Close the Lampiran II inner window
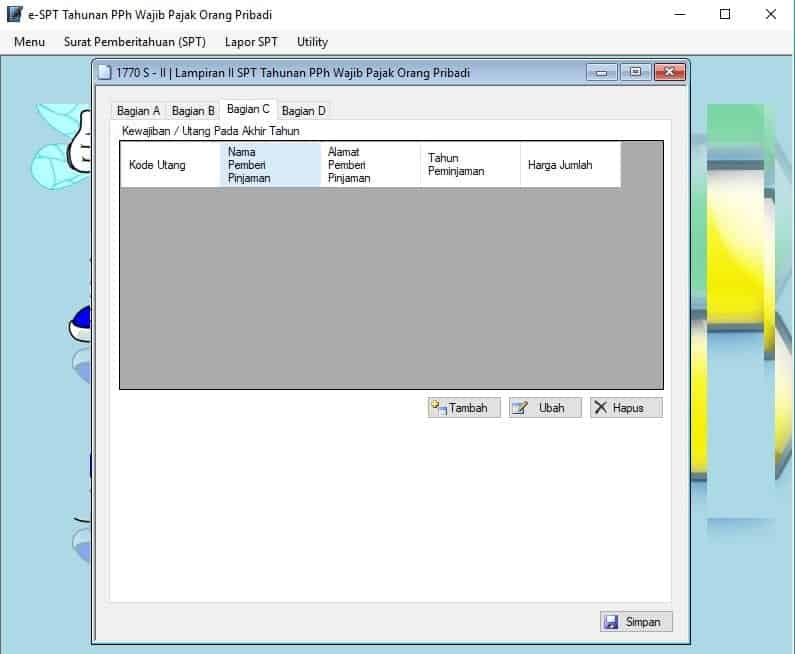Viewport: 795px width, 654px height. [x=669, y=72]
